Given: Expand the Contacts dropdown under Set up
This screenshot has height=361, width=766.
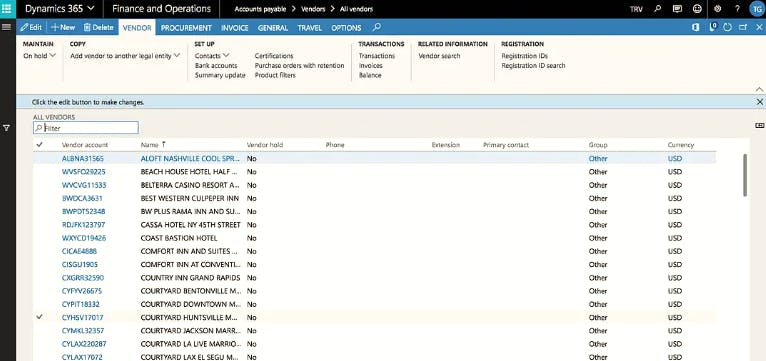Looking at the screenshot, I should [x=212, y=56].
